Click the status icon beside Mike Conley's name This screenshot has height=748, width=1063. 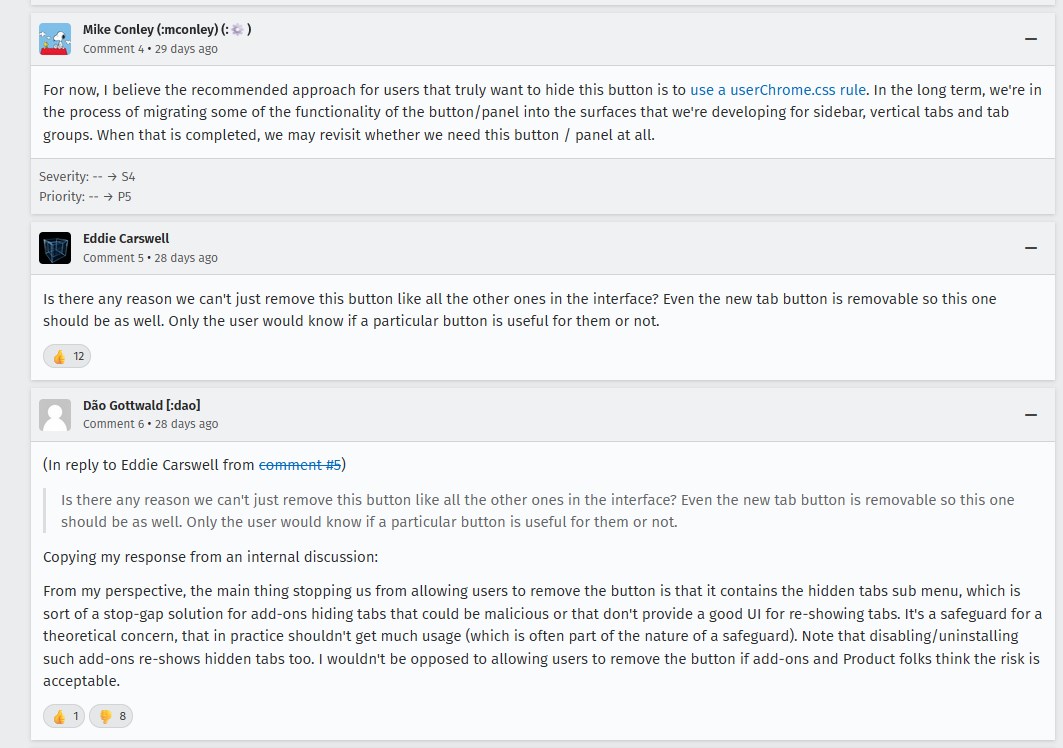[x=237, y=30]
